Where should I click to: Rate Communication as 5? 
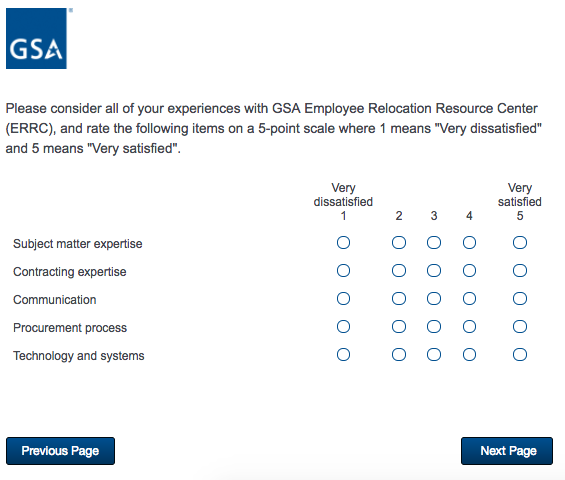[x=520, y=298]
